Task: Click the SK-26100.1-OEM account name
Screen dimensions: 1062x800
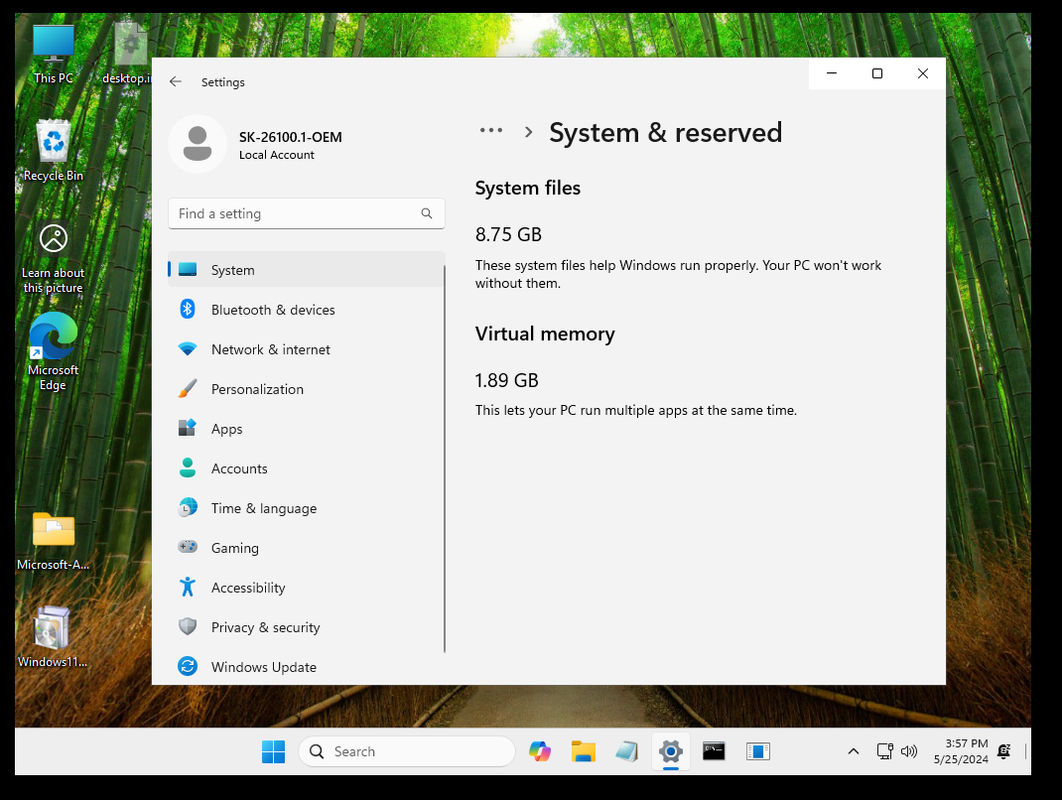Action: pos(291,137)
